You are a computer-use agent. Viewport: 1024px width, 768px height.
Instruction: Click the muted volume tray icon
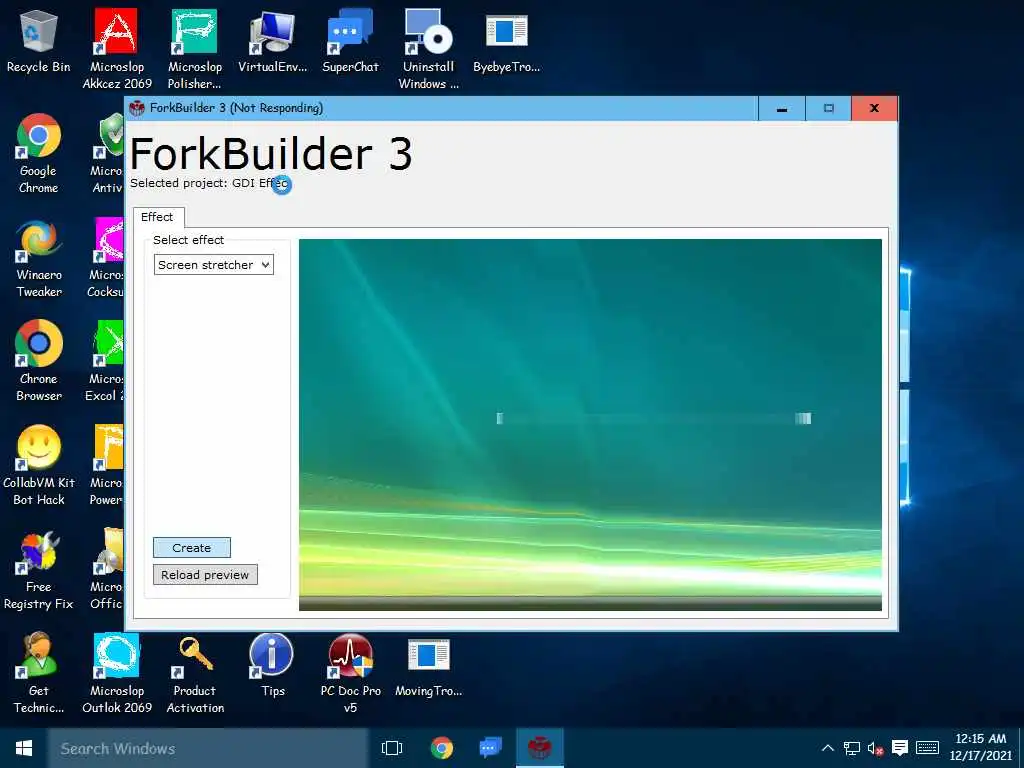coord(876,748)
